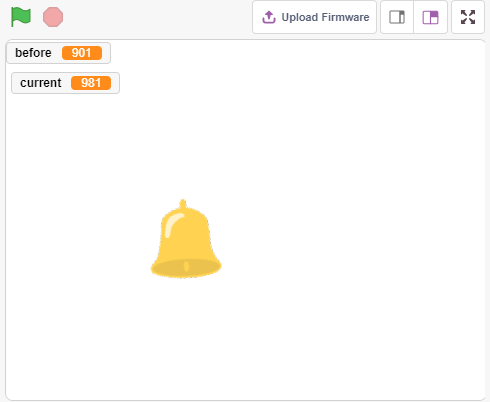This screenshot has width=490, height=402.
Task: Switch to large stage layout
Action: coord(430,17)
